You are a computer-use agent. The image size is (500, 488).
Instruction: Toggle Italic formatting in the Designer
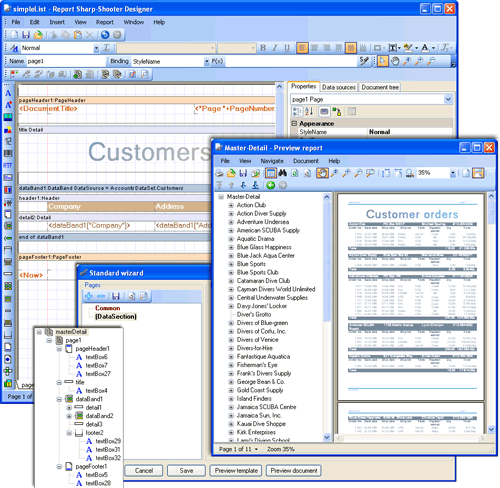point(275,48)
